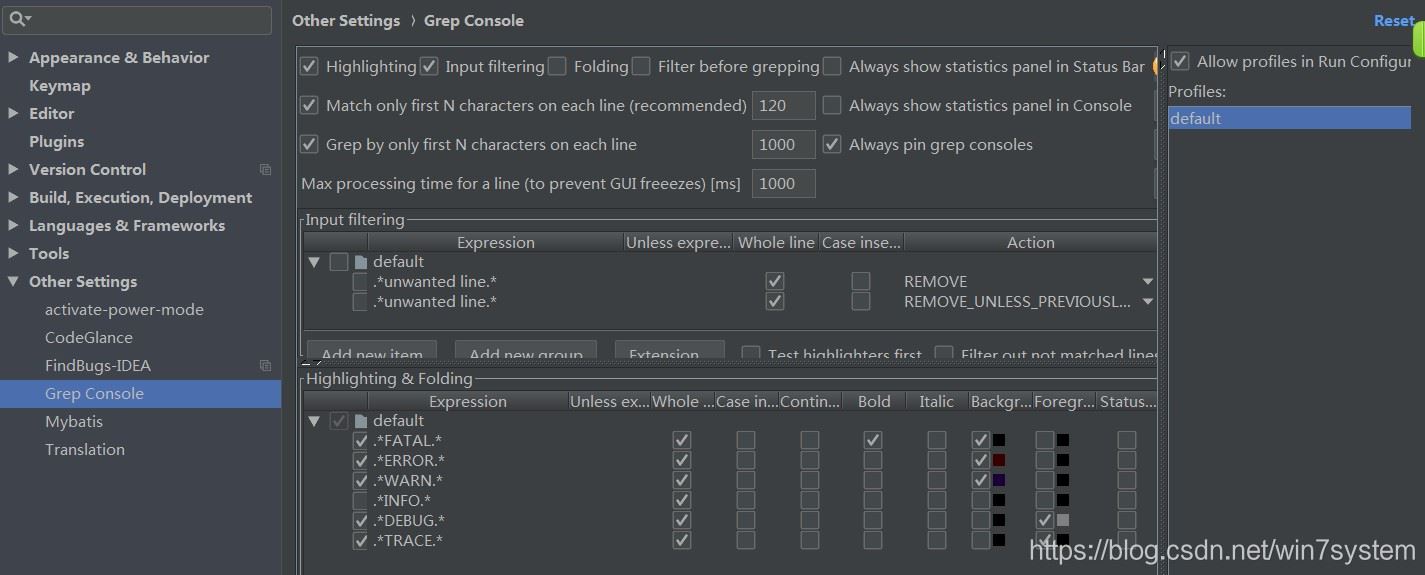
Task: Click the WARN row background color swatch
Action: tap(999, 481)
